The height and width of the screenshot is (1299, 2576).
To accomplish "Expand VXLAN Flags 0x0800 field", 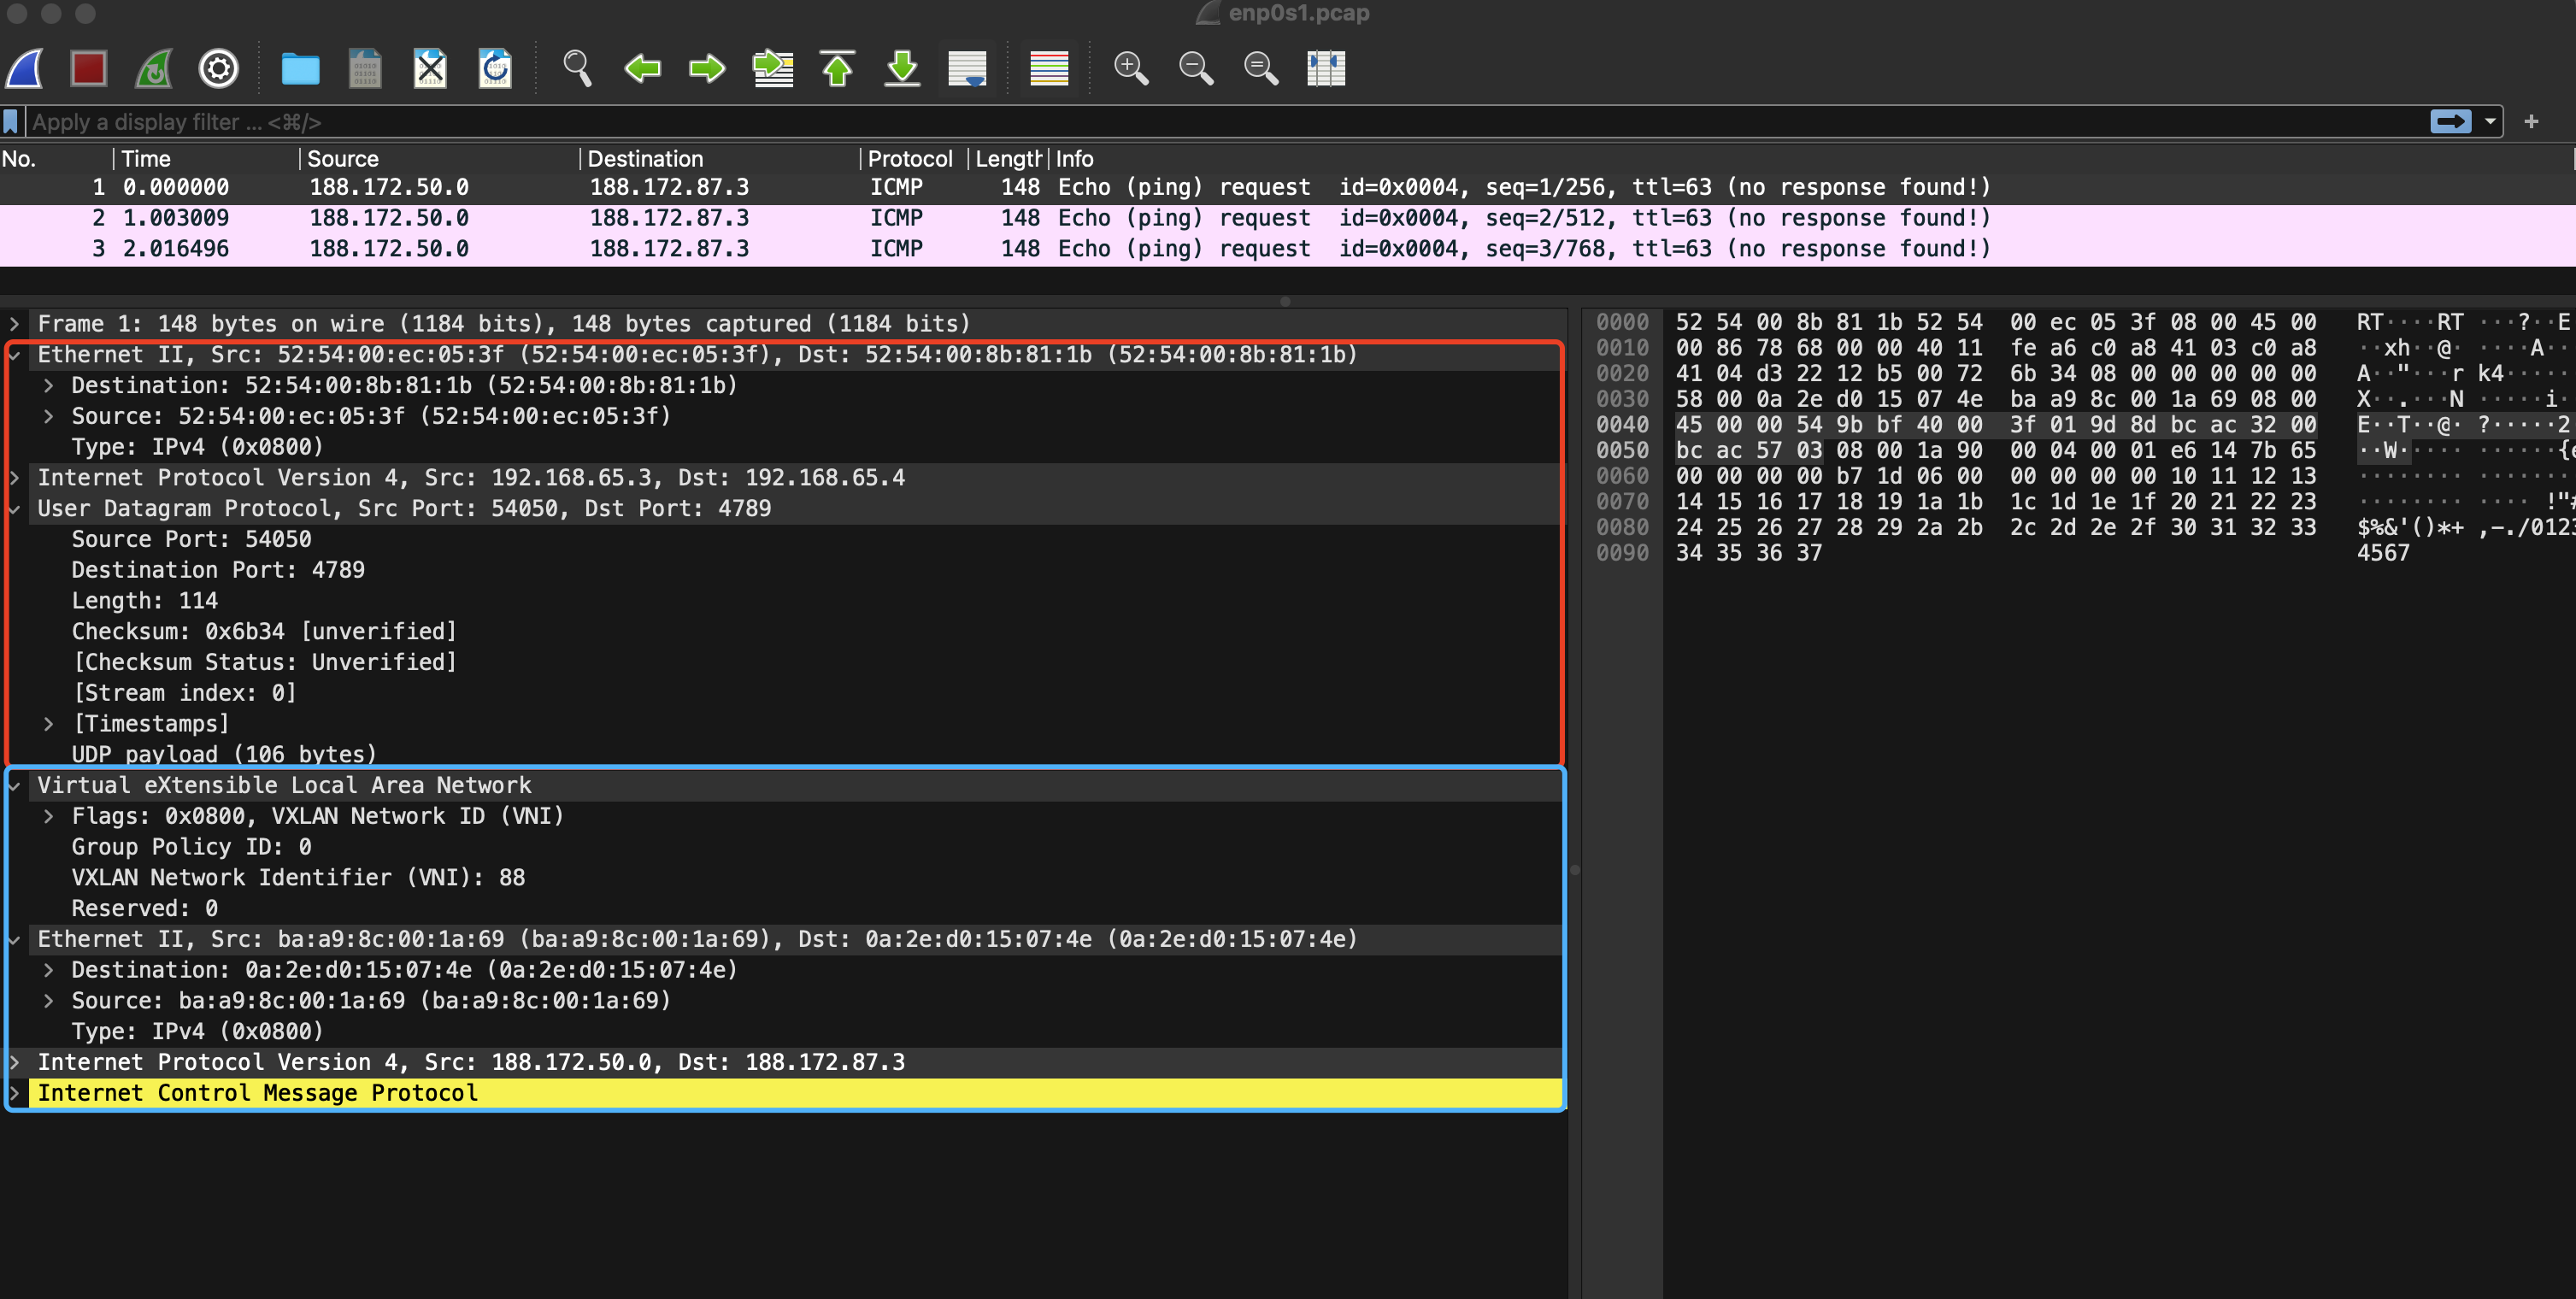I will pyautogui.click(x=48, y=817).
